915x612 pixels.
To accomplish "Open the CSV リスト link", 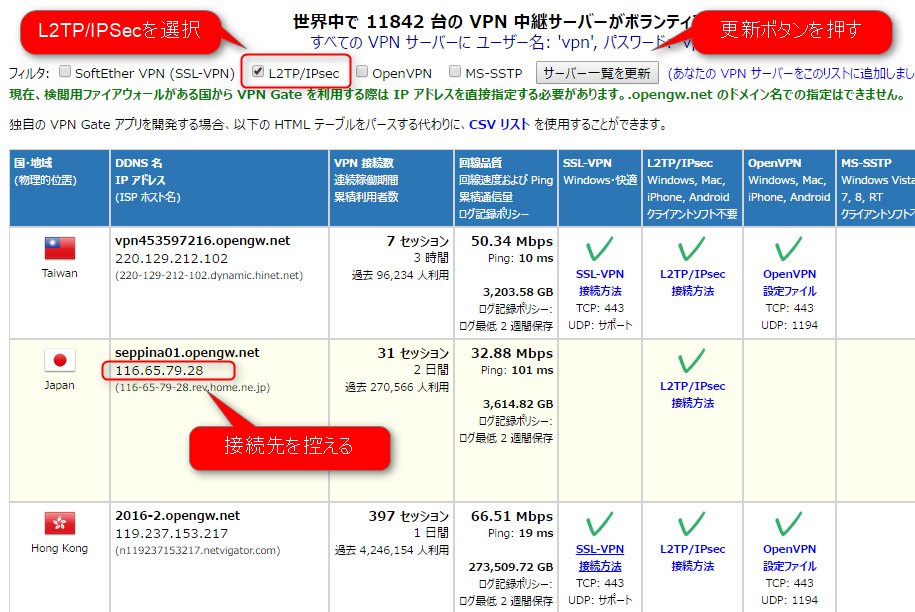I will (500, 124).
